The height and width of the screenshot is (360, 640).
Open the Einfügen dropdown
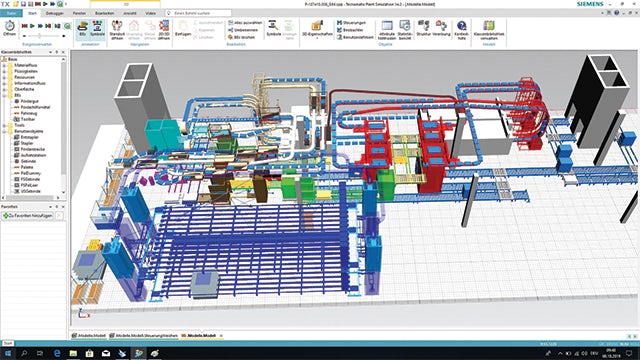(183, 30)
